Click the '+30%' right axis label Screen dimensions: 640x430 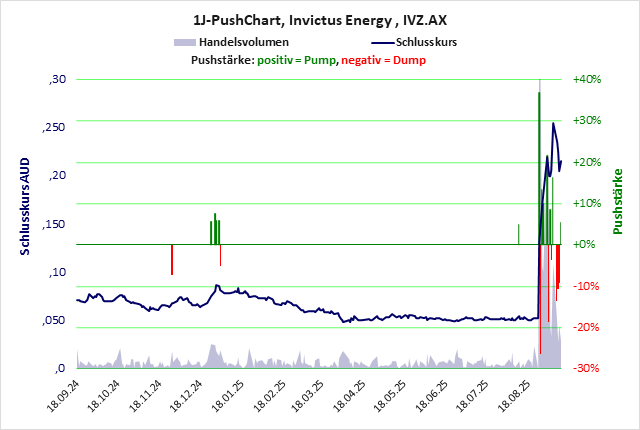pyautogui.click(x=587, y=120)
